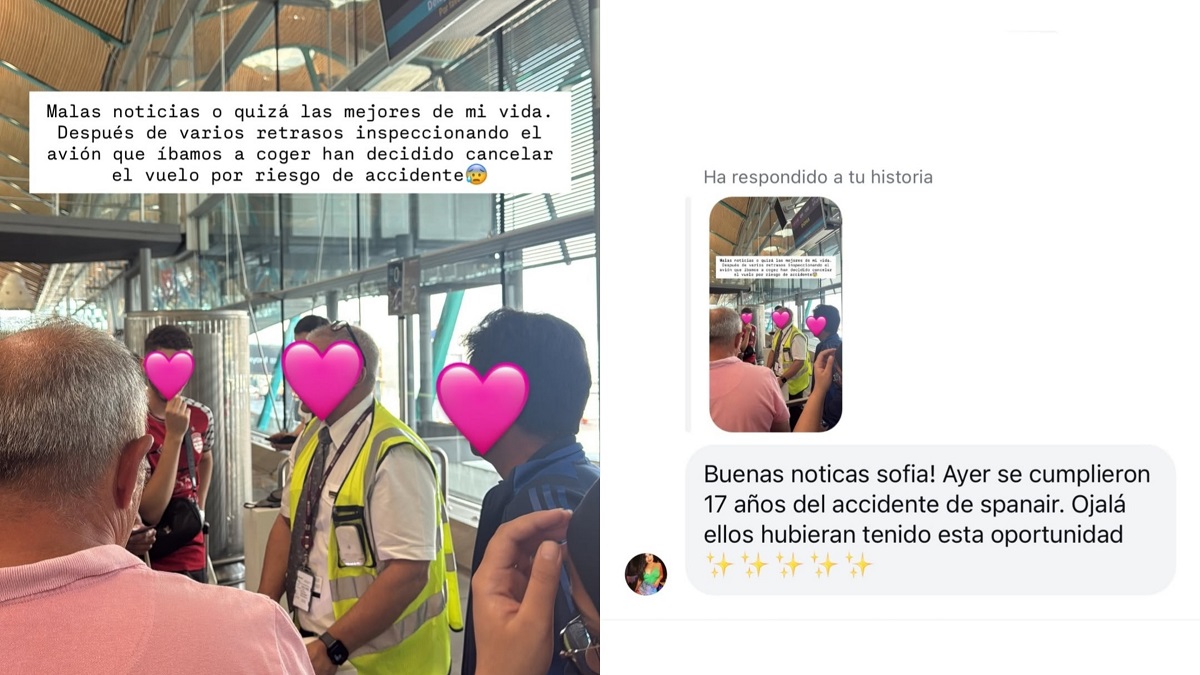Click the middle pink heart sticker on the vest man
Image resolution: width=1200 pixels, height=675 pixels.
click(x=322, y=378)
